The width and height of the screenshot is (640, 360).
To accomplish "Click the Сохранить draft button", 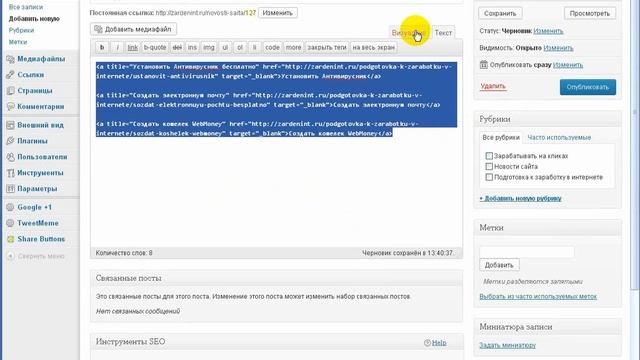I will 500,13.
